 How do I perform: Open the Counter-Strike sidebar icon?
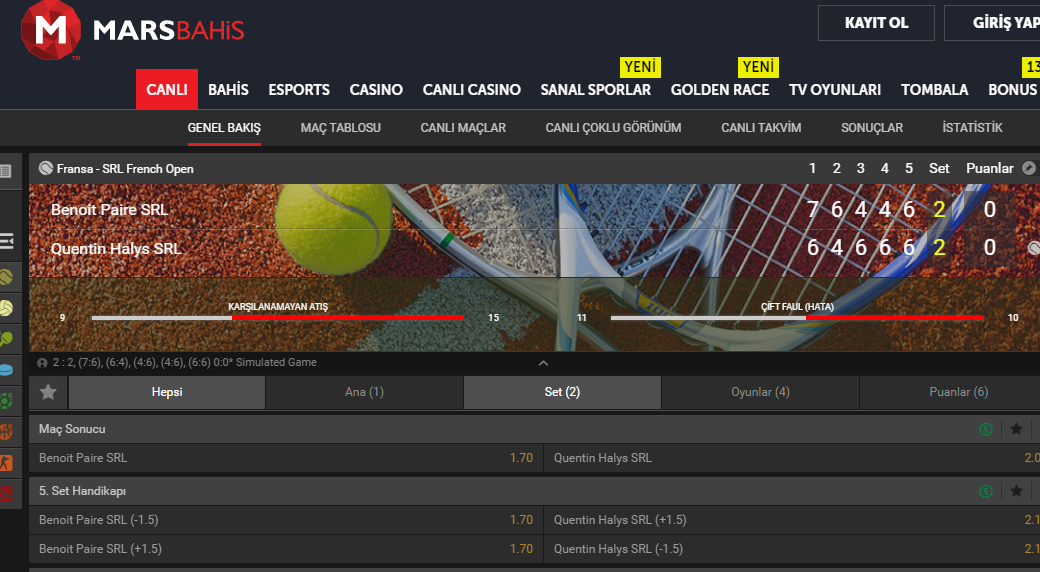[x=7, y=463]
